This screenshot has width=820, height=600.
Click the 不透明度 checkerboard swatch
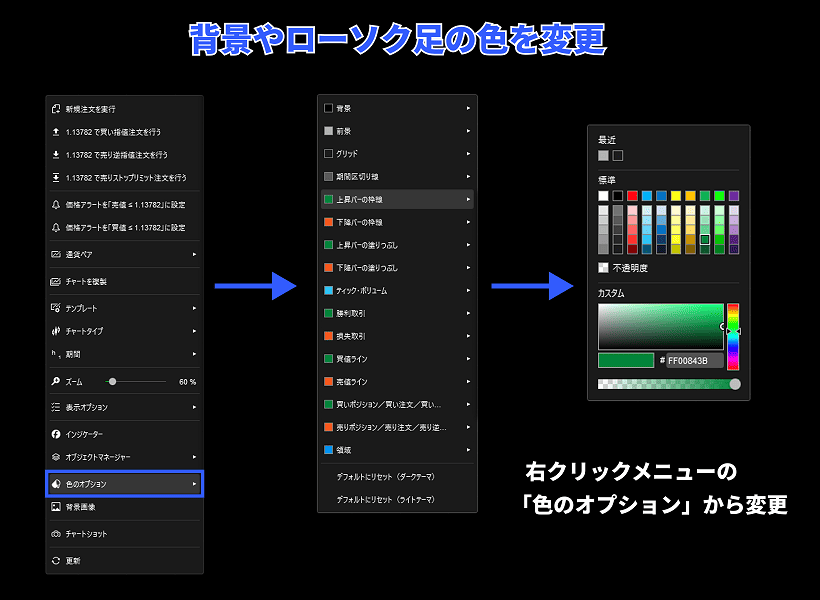(603, 267)
